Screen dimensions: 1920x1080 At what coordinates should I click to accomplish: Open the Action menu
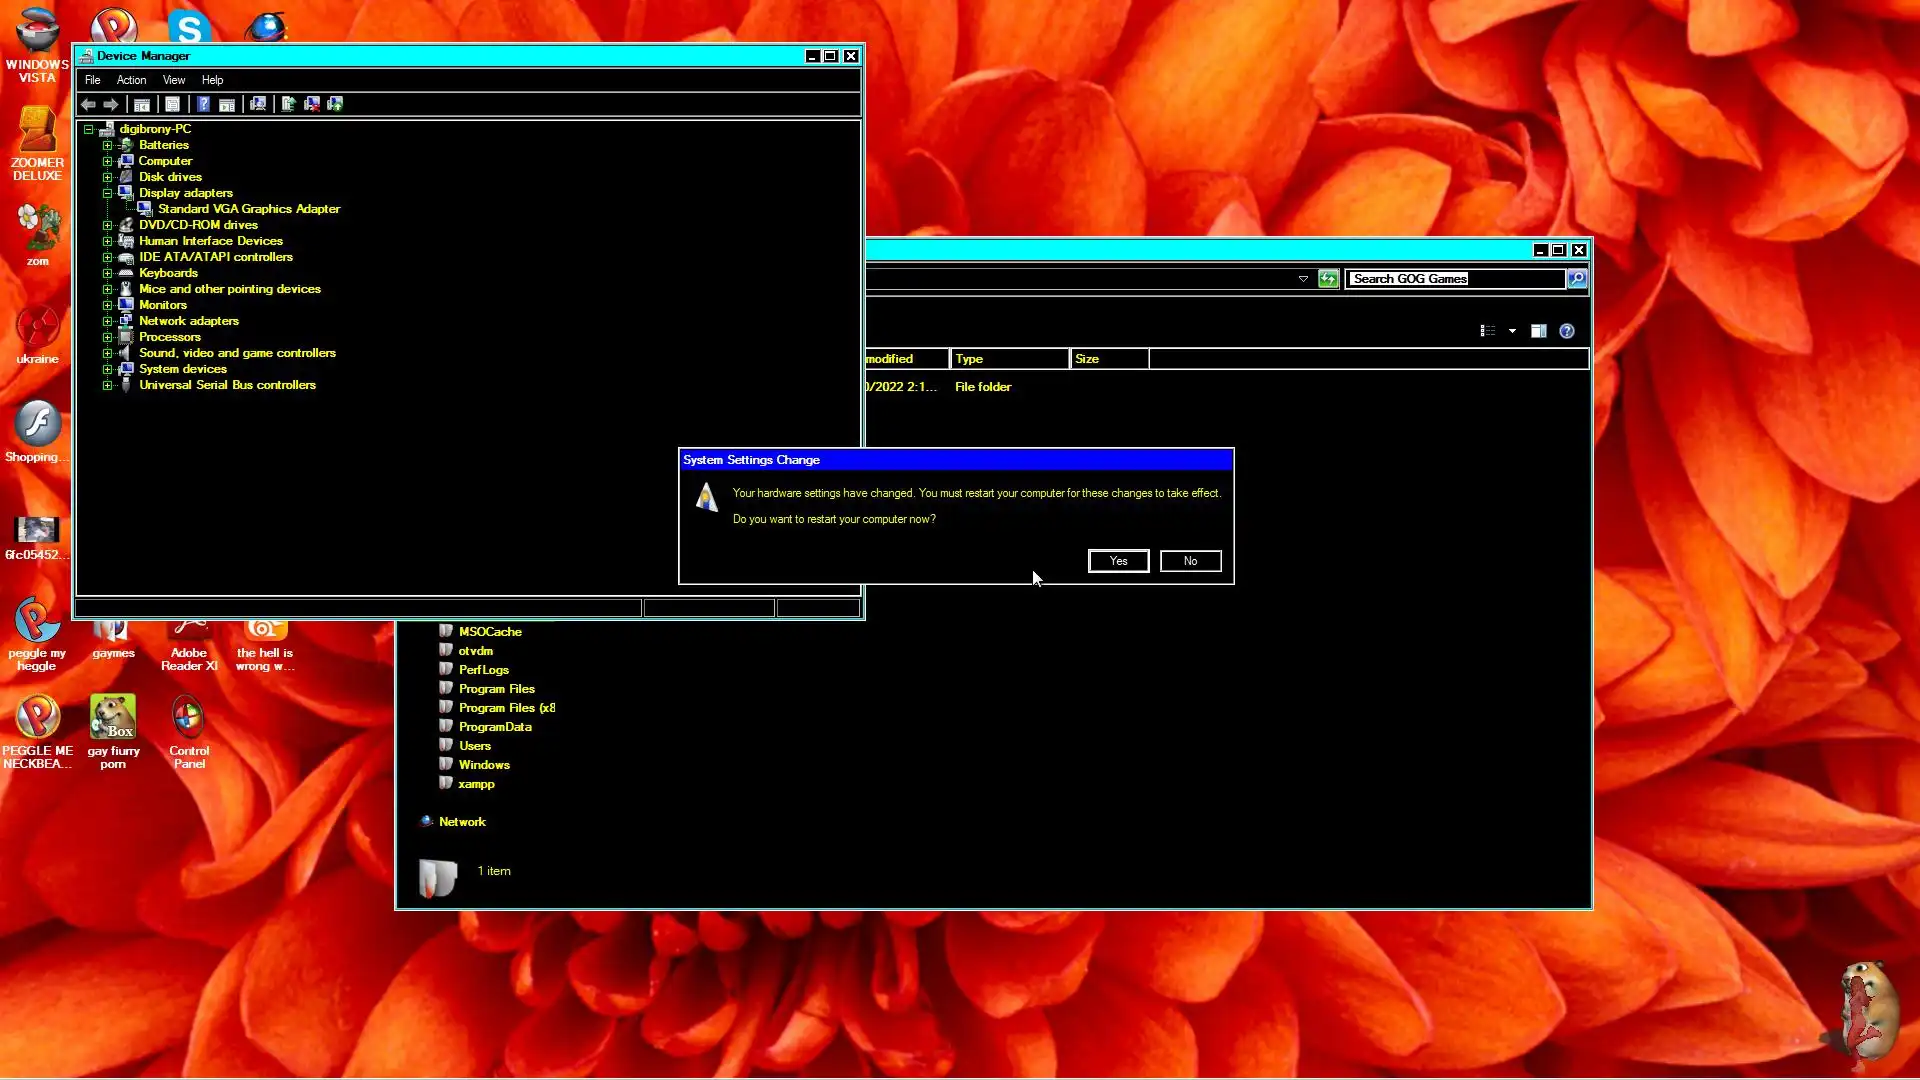(131, 80)
